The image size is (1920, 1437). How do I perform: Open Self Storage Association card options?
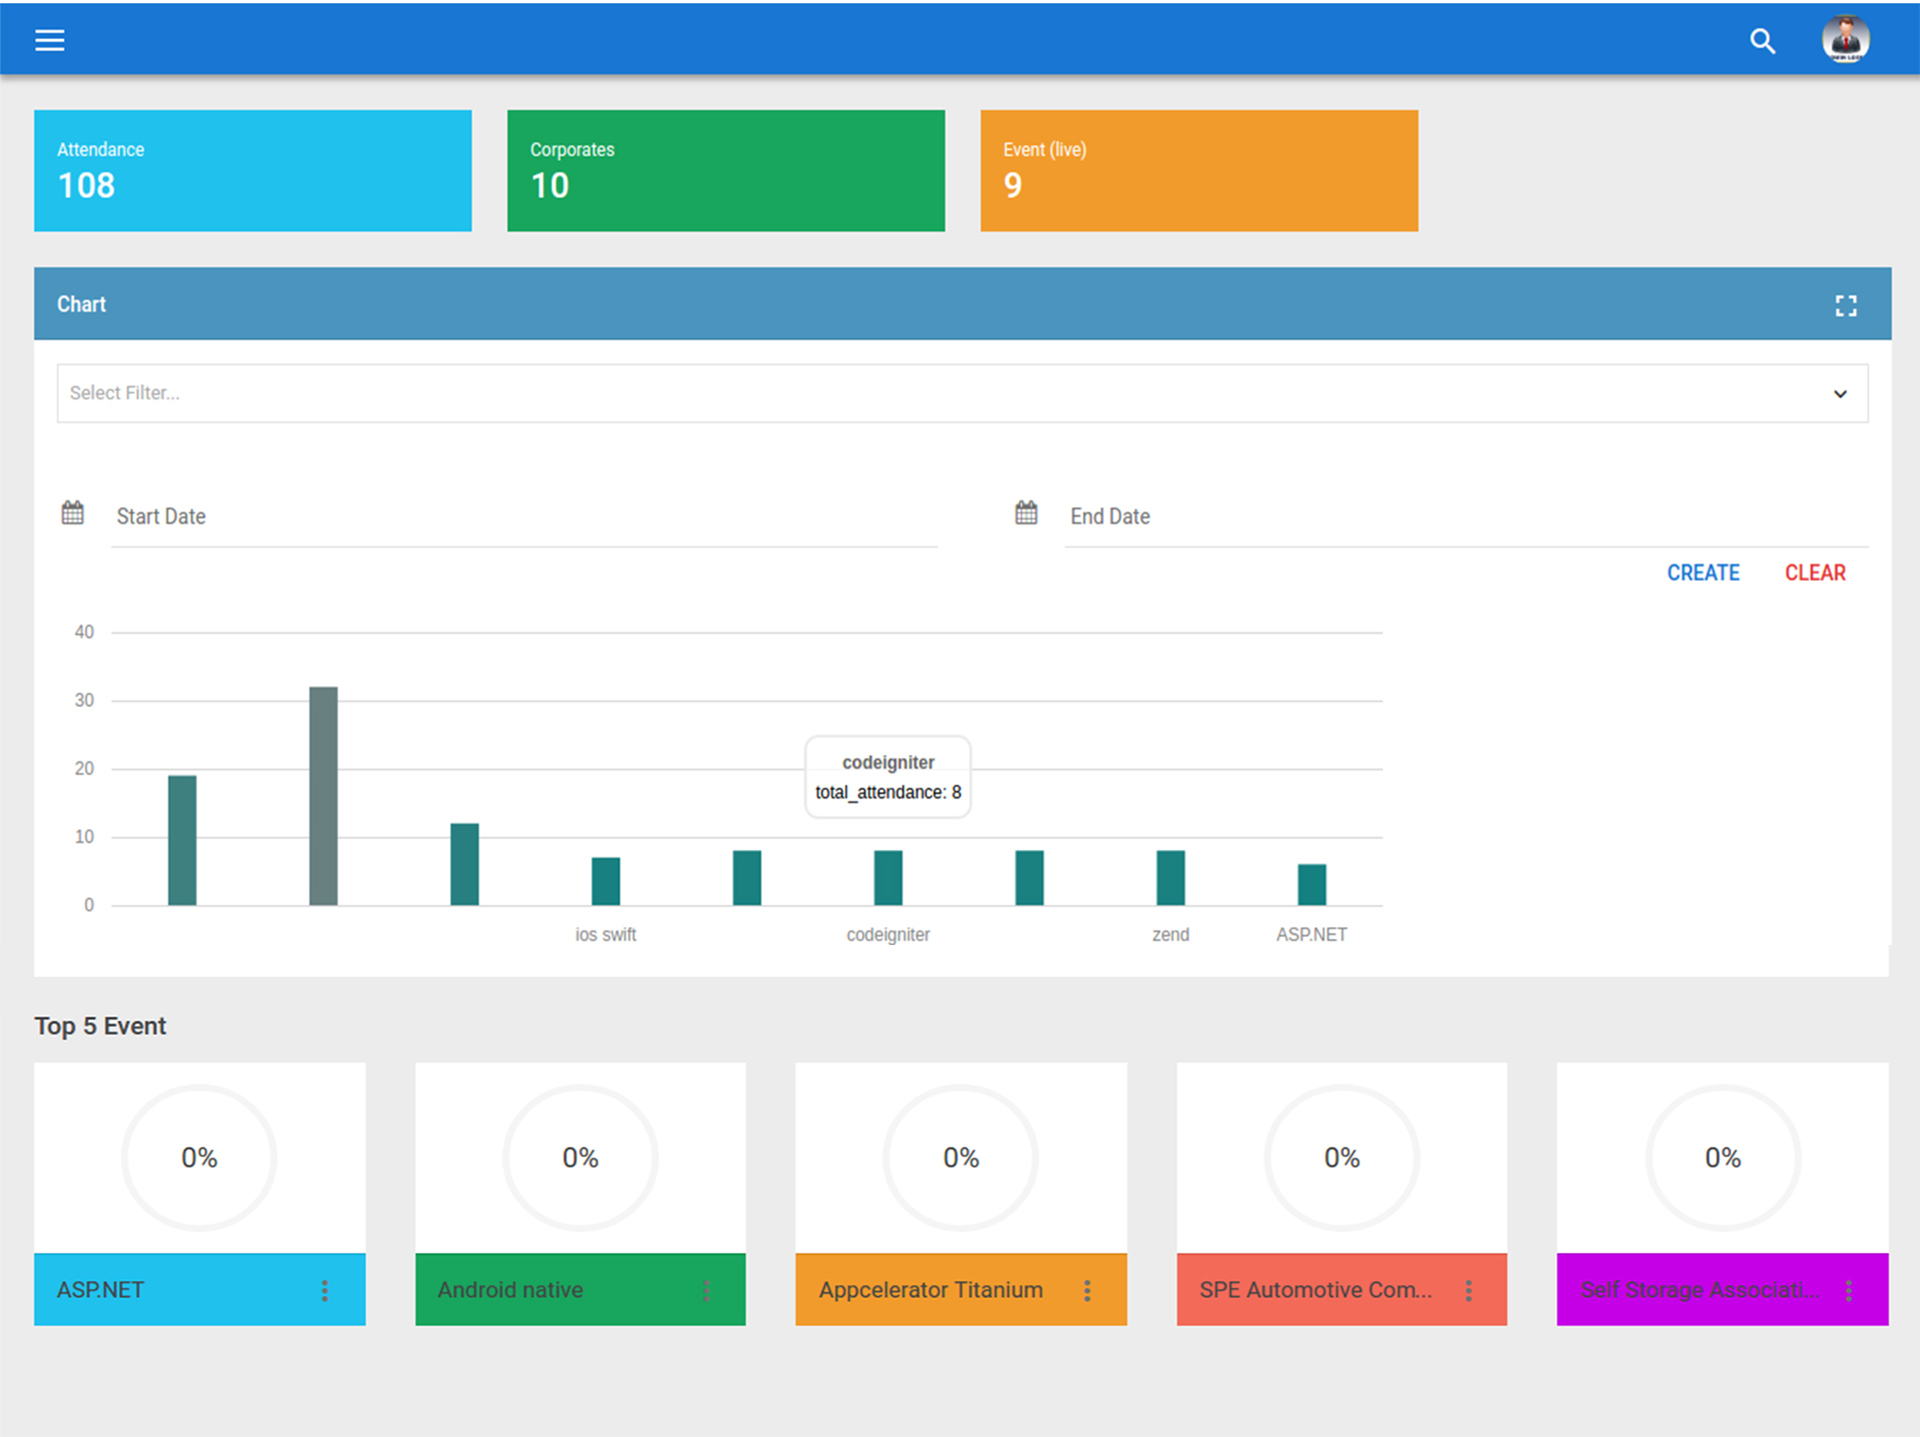[1849, 1290]
